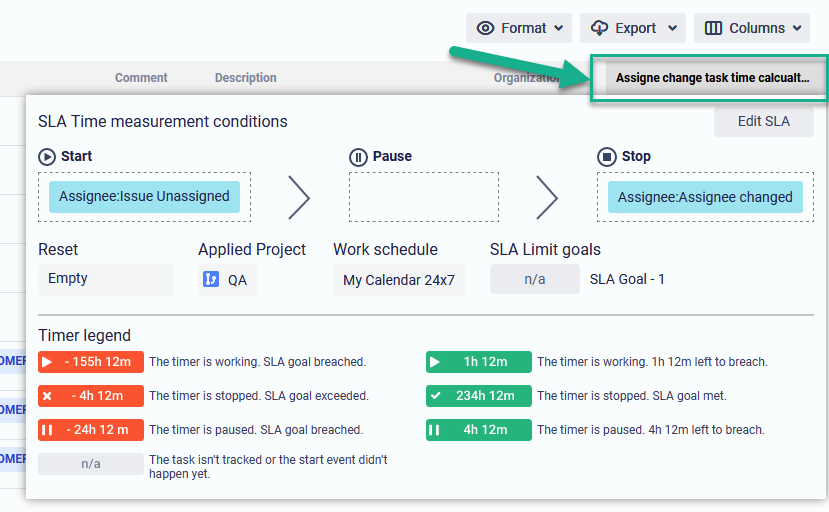
Task: Select the Assignee:Assignee changed stop condition
Action: [x=705, y=197]
